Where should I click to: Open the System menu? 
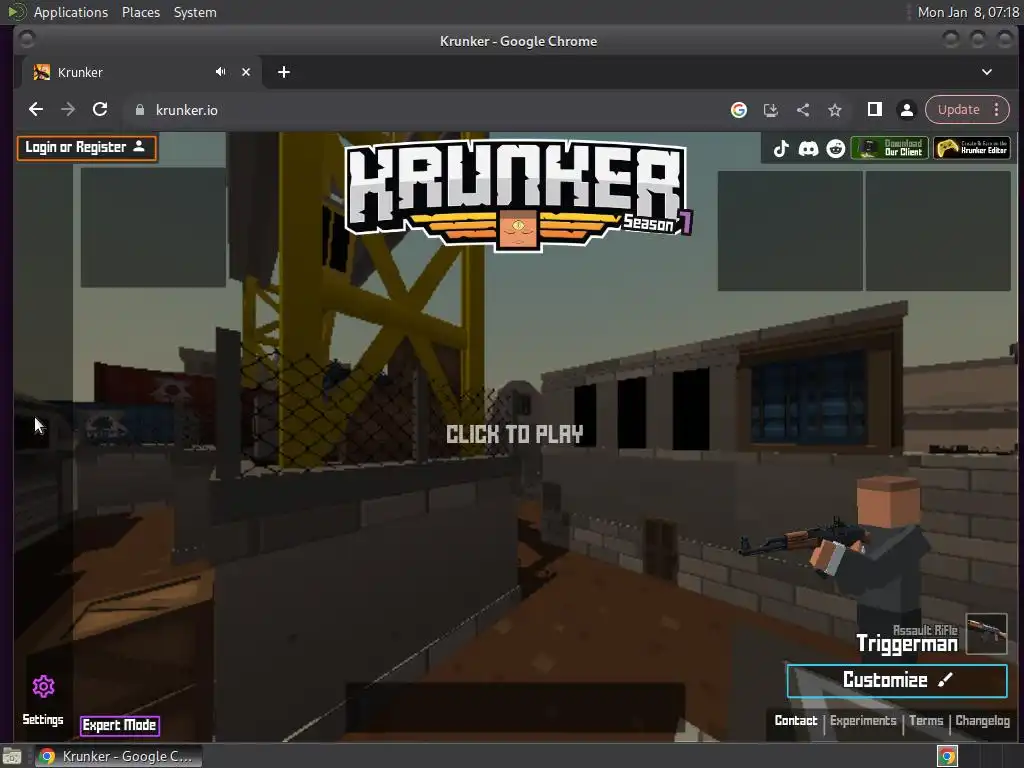click(195, 12)
